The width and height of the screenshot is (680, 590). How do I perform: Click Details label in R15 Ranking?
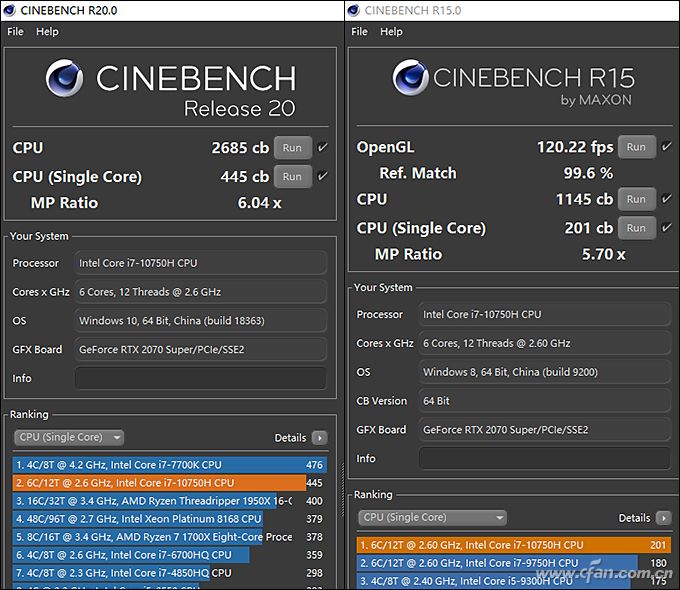point(634,518)
